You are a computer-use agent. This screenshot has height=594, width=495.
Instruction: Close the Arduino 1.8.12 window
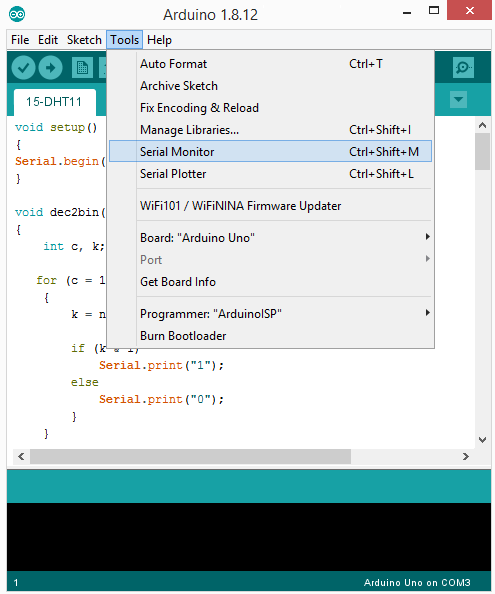point(469,10)
